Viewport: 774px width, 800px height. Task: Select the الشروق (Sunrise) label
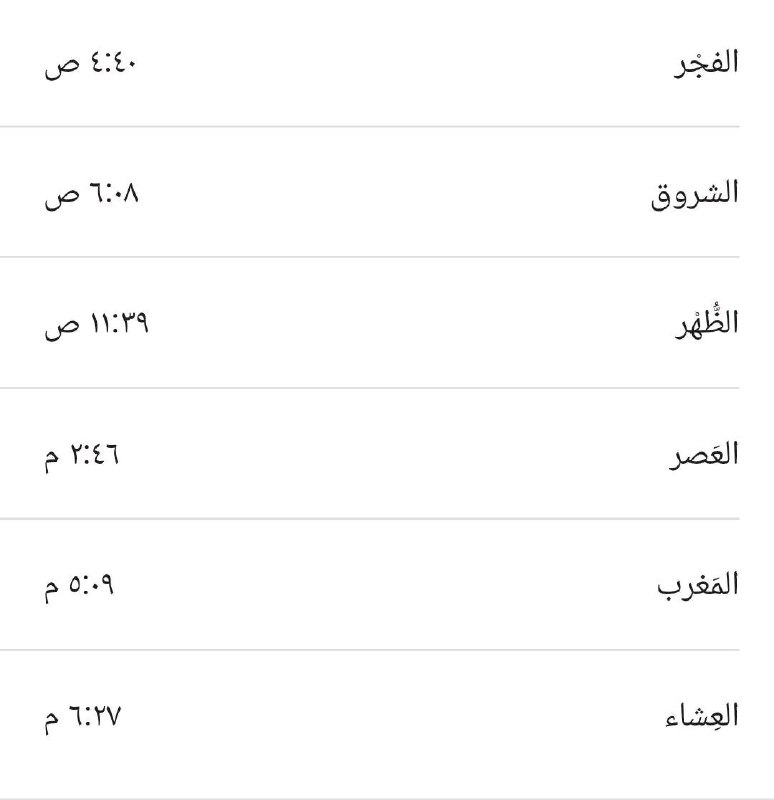(695, 193)
